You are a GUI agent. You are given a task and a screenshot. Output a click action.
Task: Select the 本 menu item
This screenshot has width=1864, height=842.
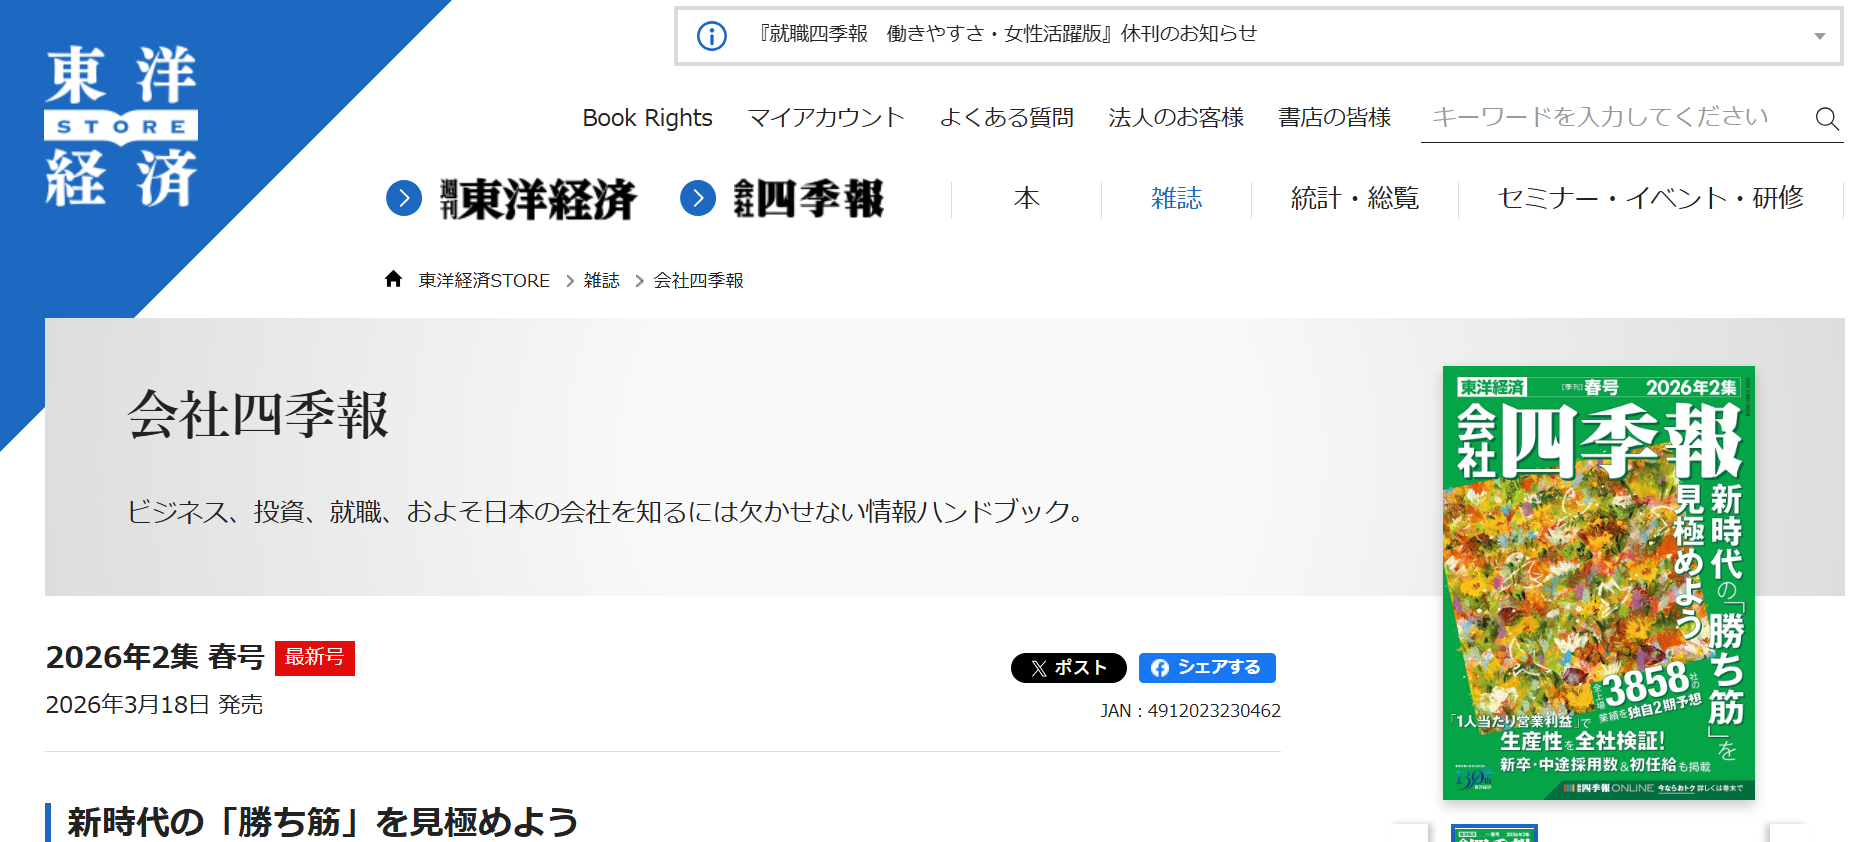(x=1026, y=198)
